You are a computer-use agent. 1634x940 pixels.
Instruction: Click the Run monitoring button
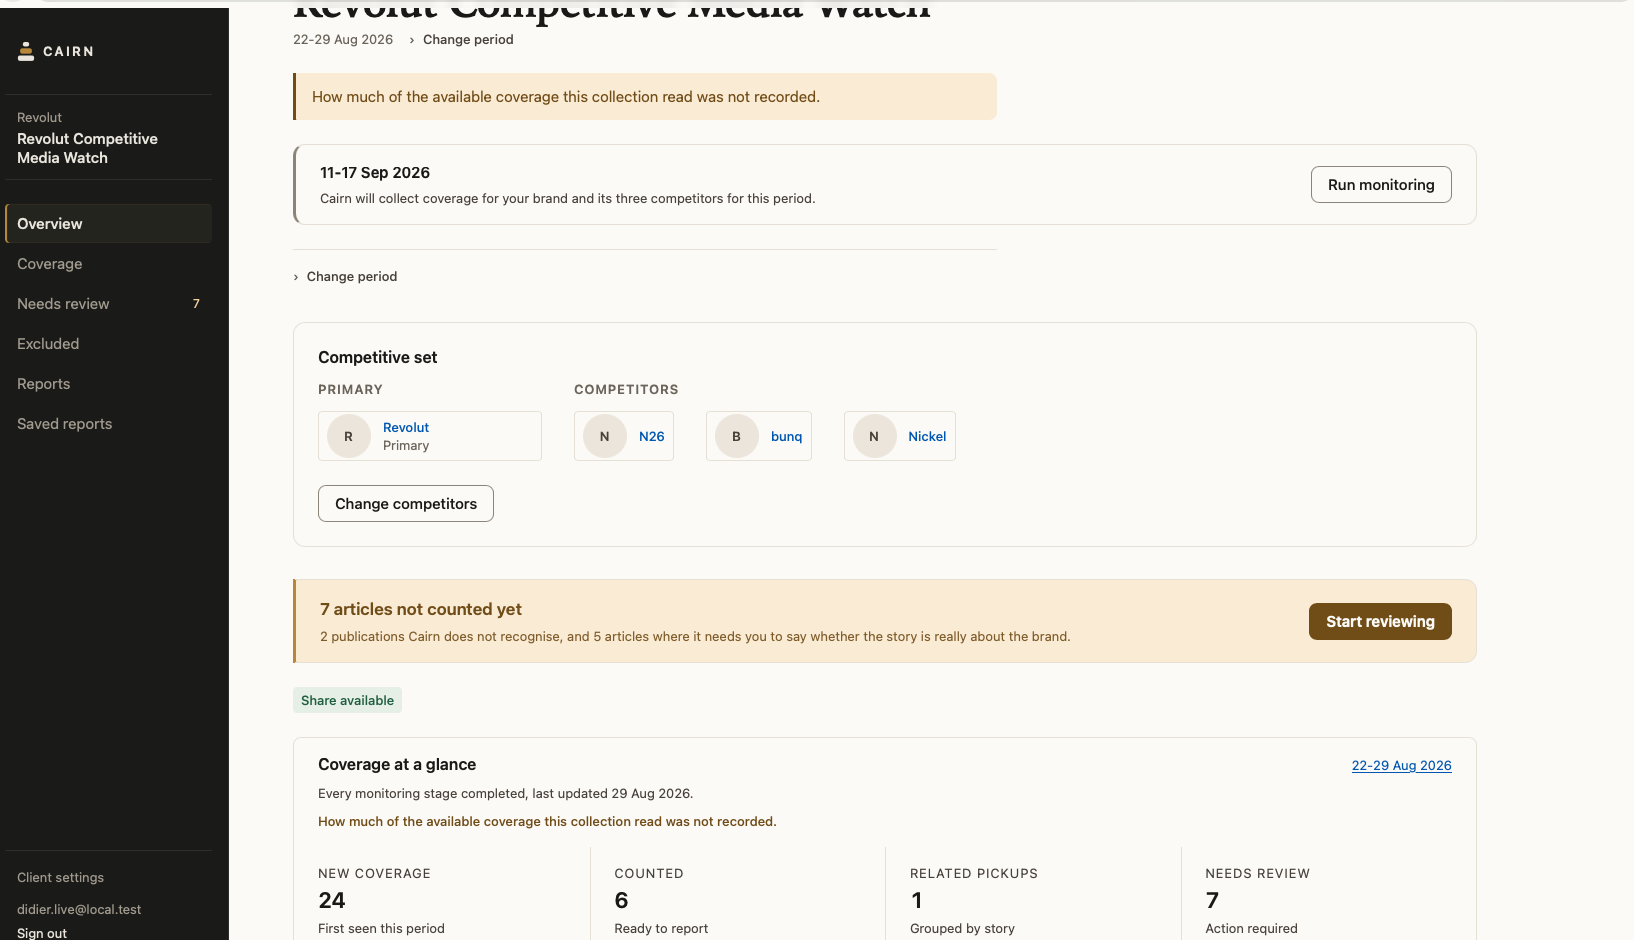pyautogui.click(x=1381, y=185)
